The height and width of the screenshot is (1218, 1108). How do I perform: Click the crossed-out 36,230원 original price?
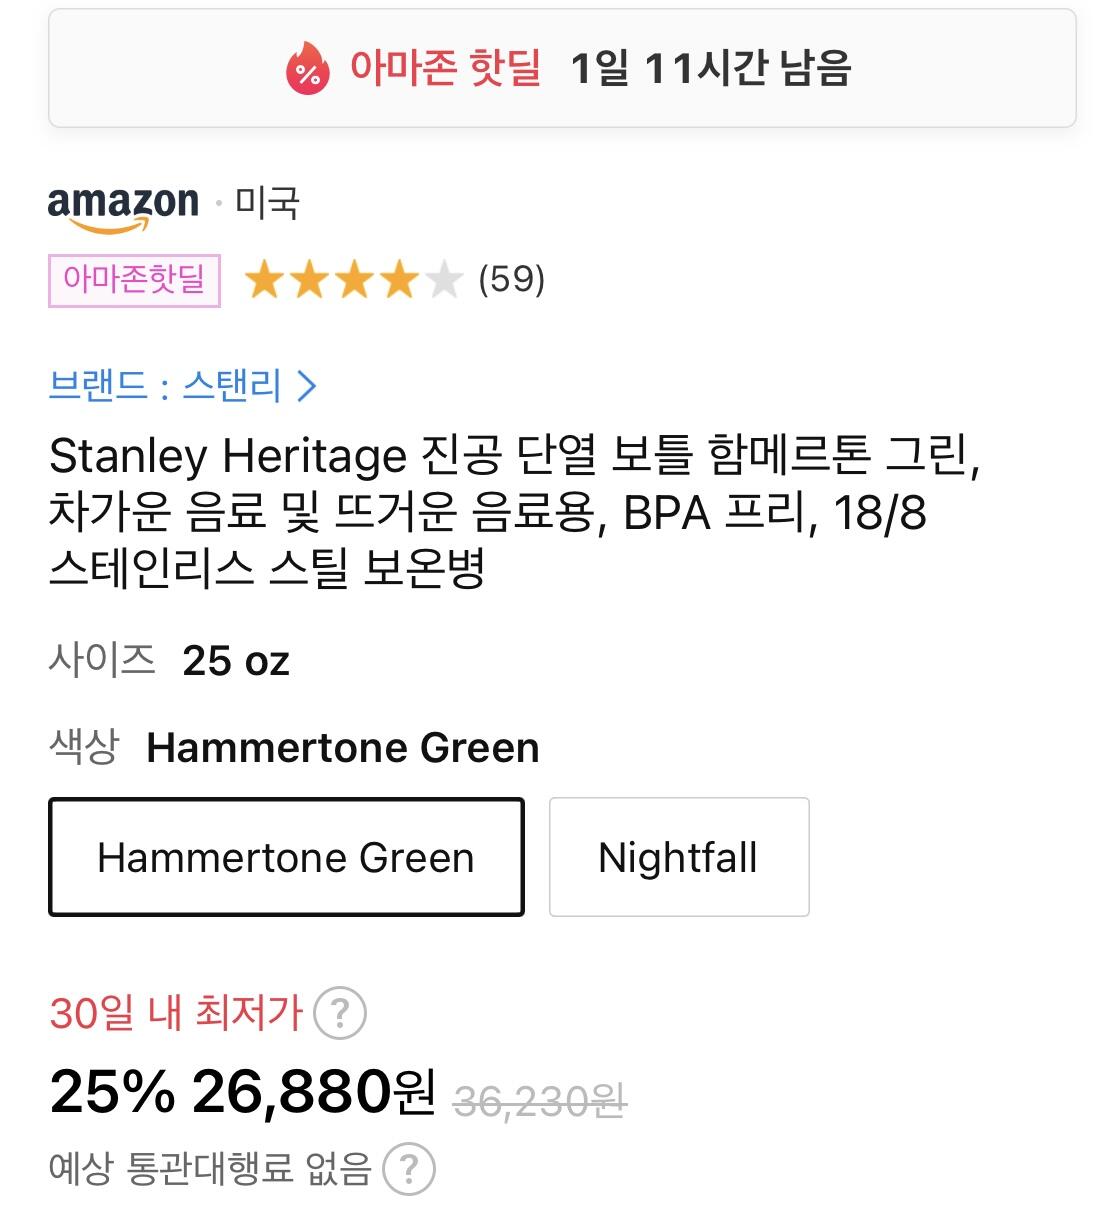point(540,1102)
